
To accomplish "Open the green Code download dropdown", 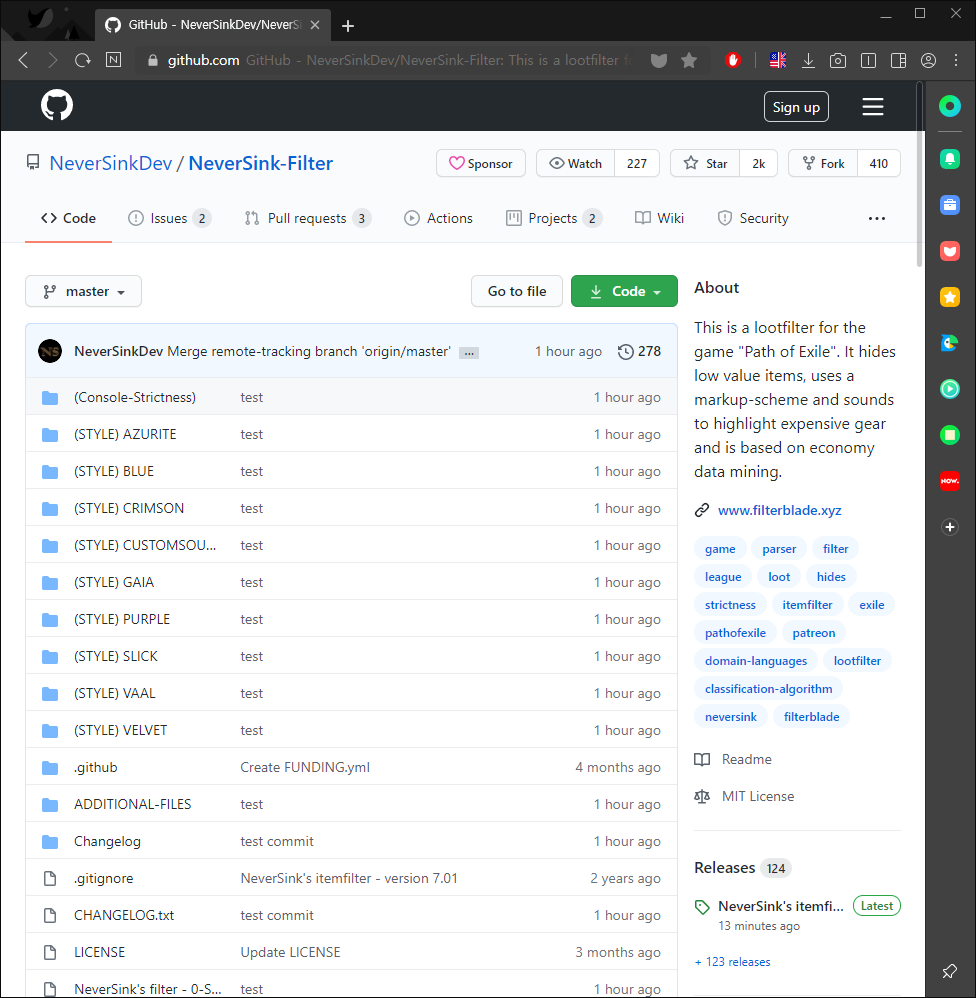I will [624, 292].
